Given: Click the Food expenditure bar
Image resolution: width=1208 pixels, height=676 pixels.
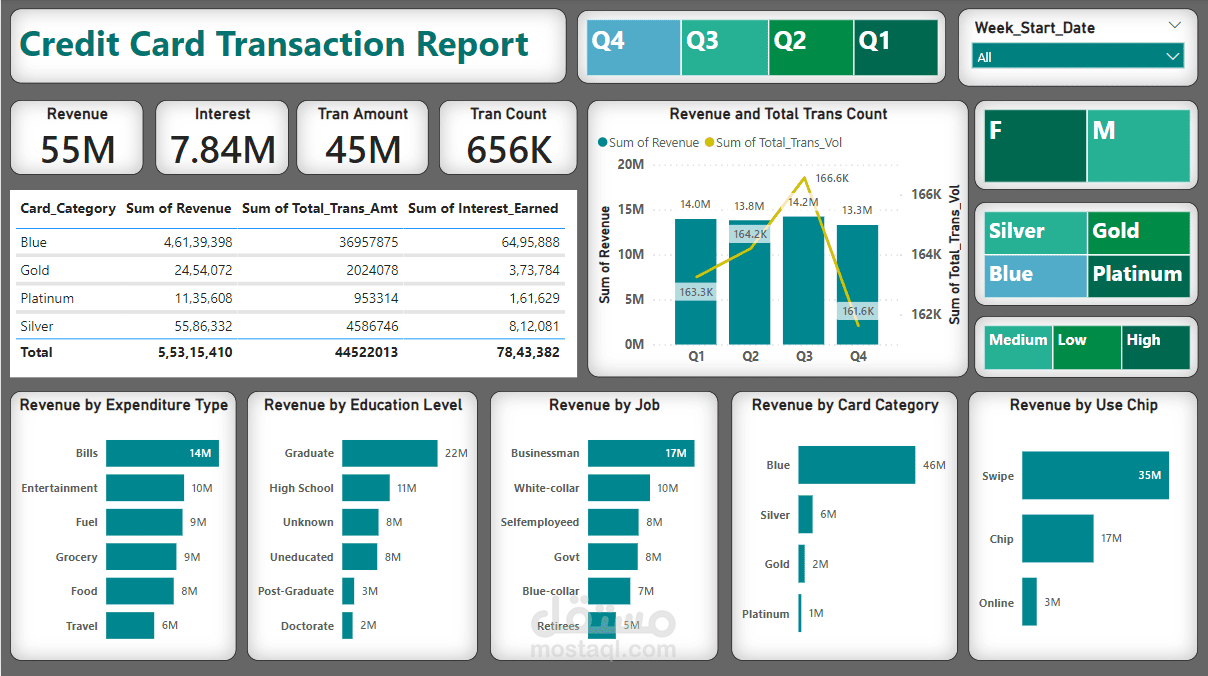Looking at the screenshot, I should [x=140, y=591].
